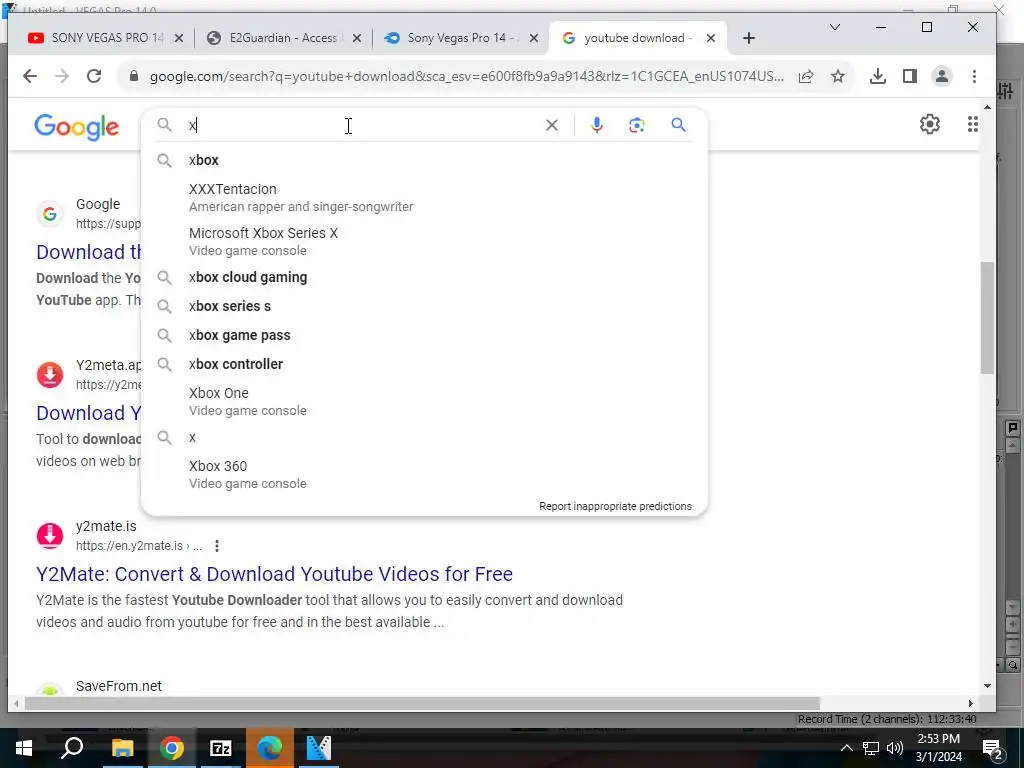Screen dimensions: 1024x768
Task: Close the E2Guardian tab
Action: (357, 39)
